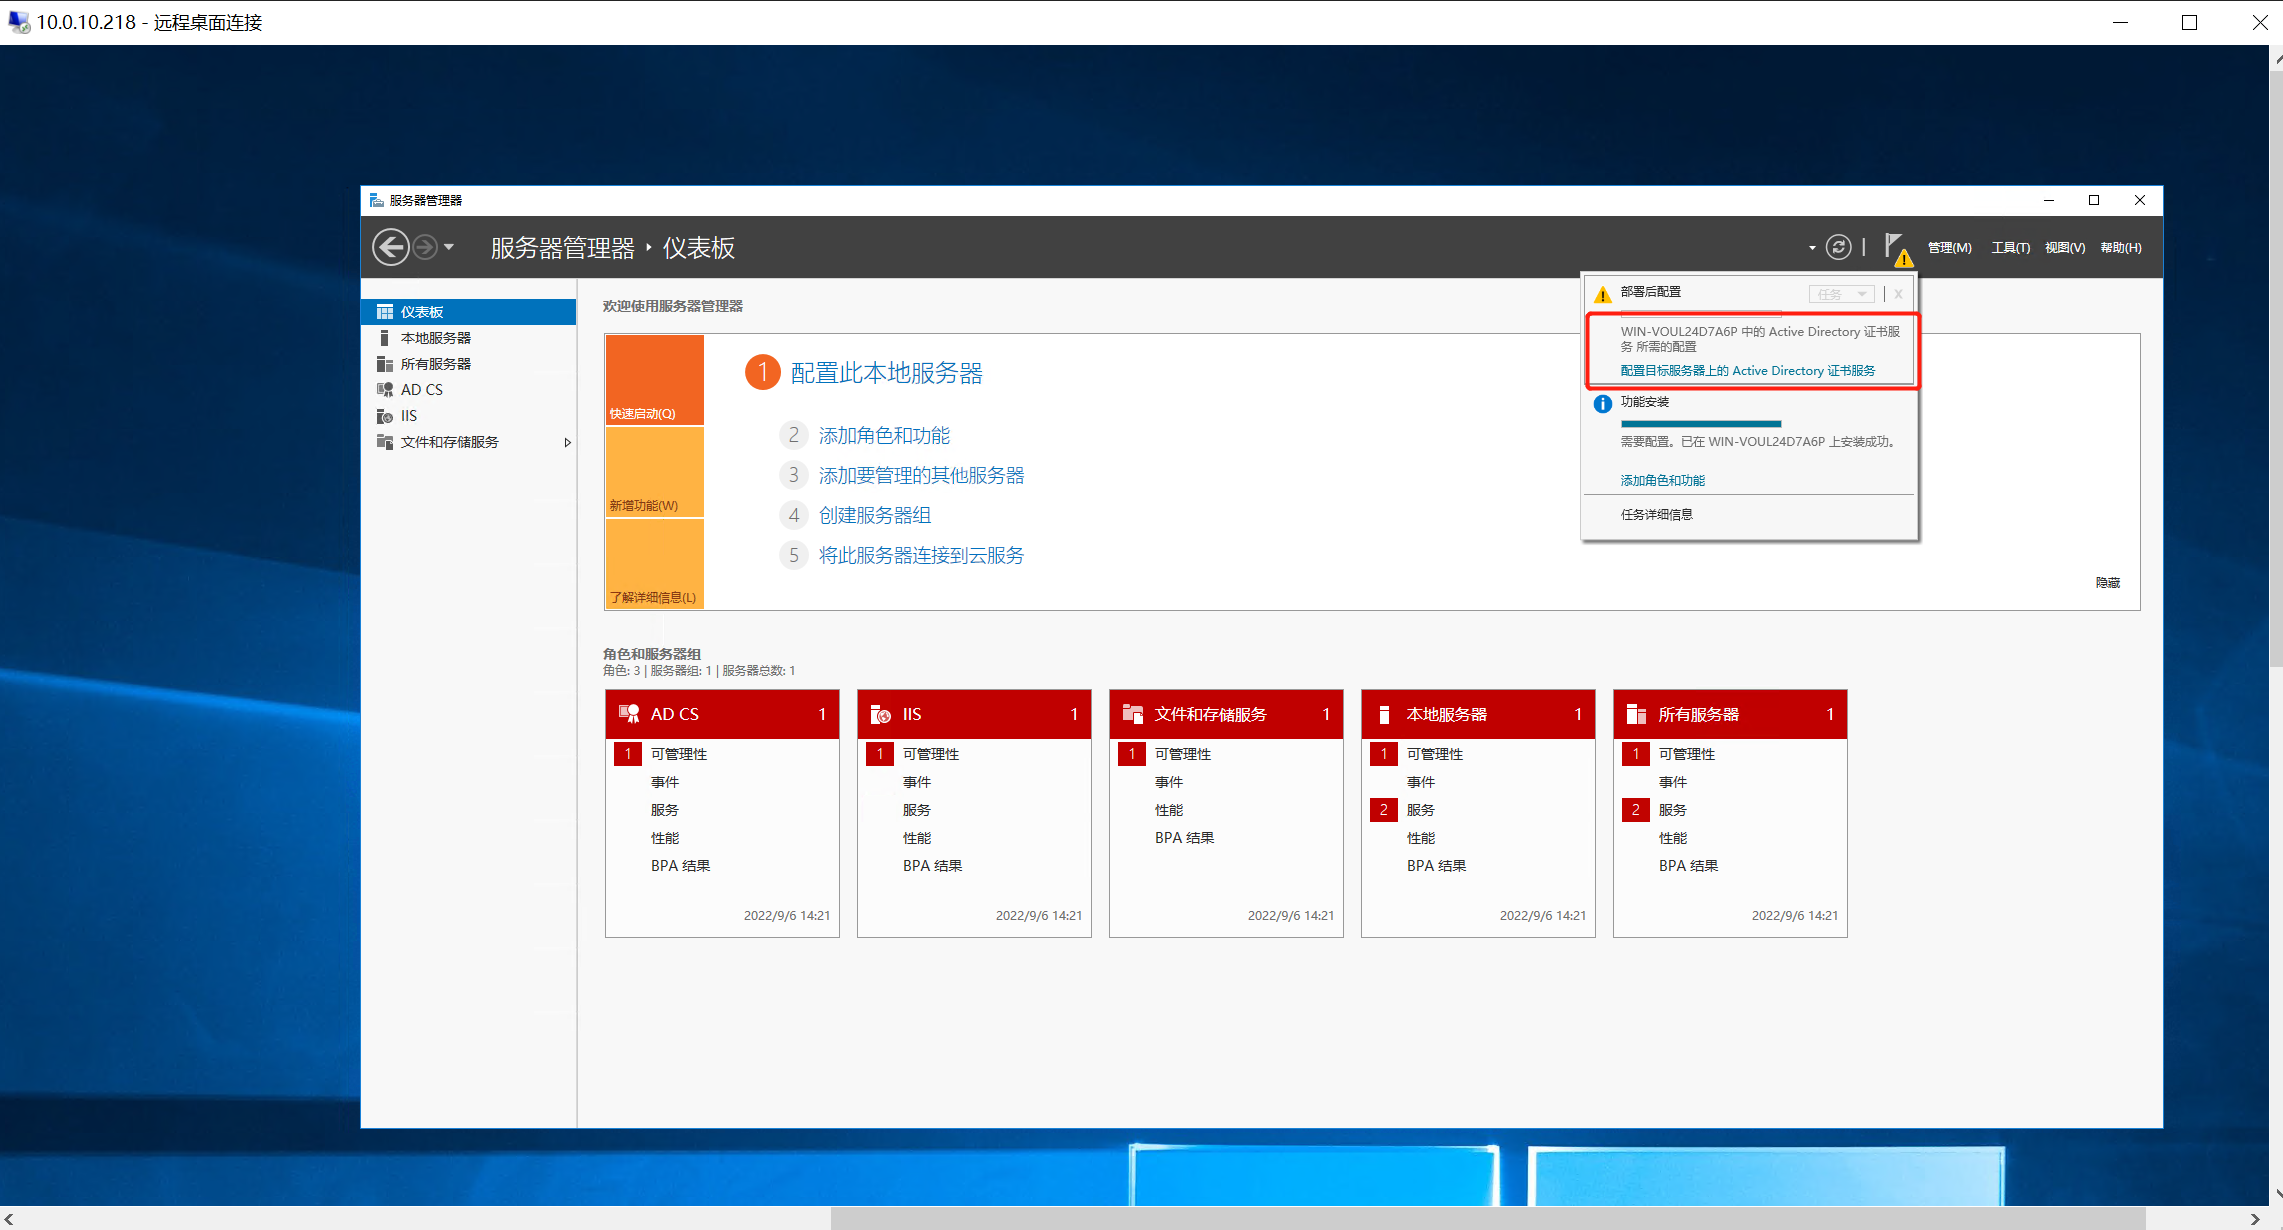
Task: Open the 本地服务器 tile header
Action: tap(1478, 714)
